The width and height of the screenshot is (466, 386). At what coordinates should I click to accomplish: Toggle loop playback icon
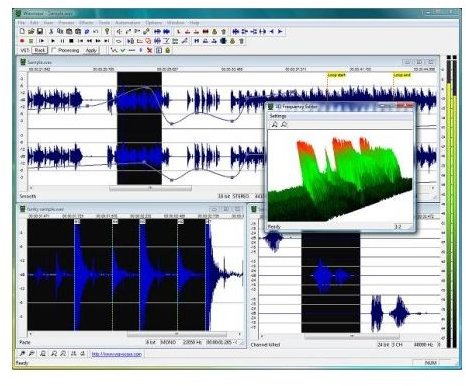coord(118,41)
